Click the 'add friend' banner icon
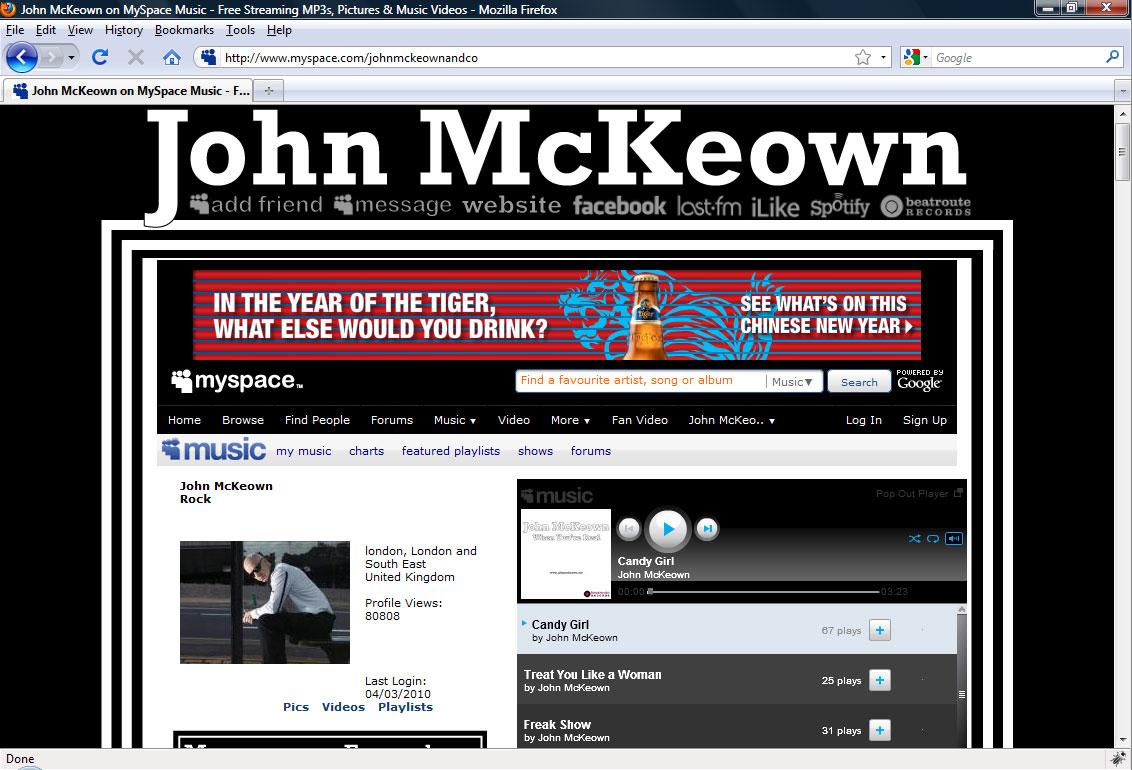1132x770 pixels. (x=256, y=205)
